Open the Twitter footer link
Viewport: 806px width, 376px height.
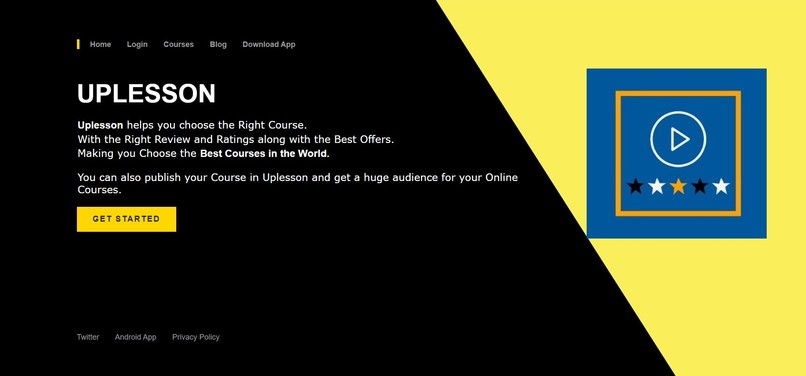pos(88,337)
